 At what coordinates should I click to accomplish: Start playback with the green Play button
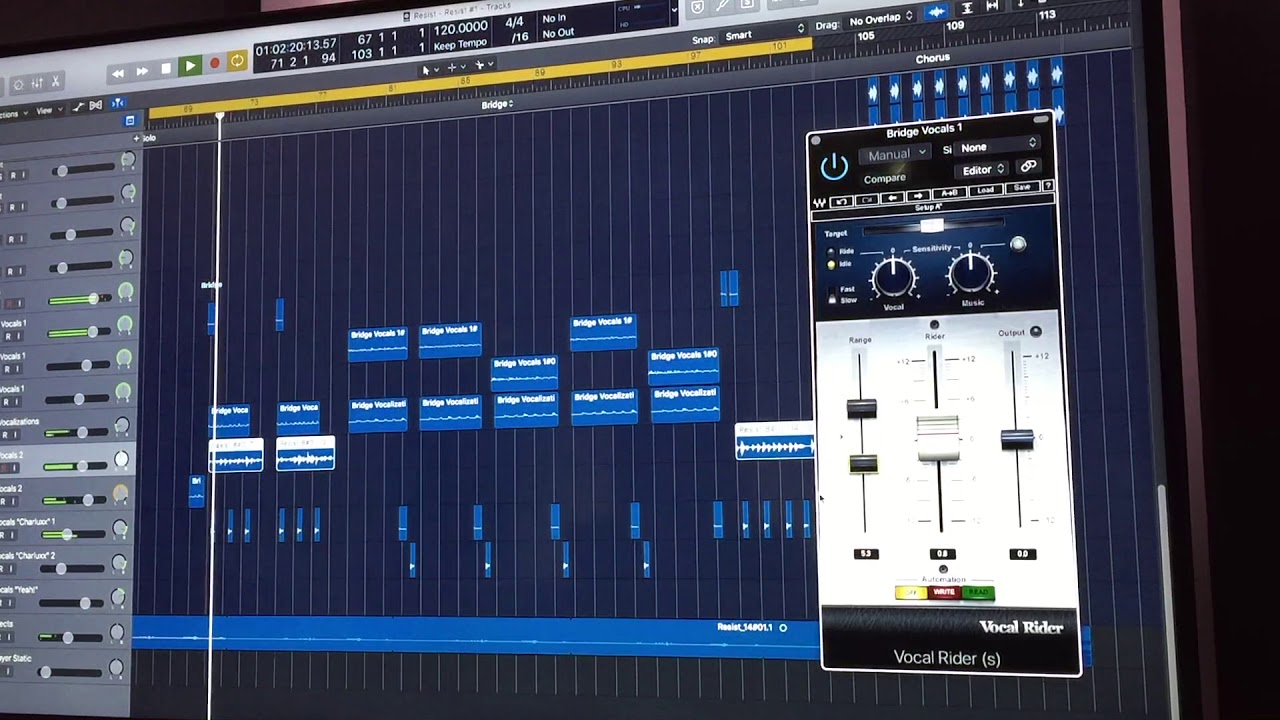190,66
